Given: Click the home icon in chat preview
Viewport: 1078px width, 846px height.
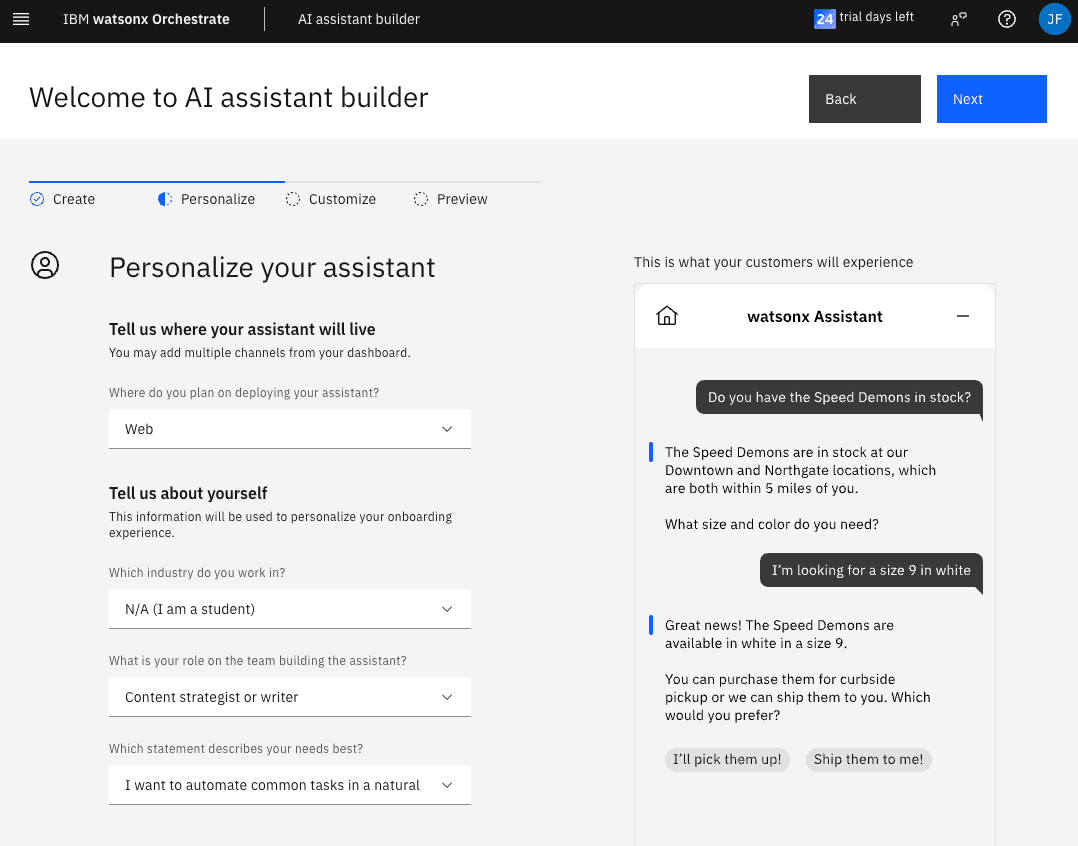Looking at the screenshot, I should [667, 316].
